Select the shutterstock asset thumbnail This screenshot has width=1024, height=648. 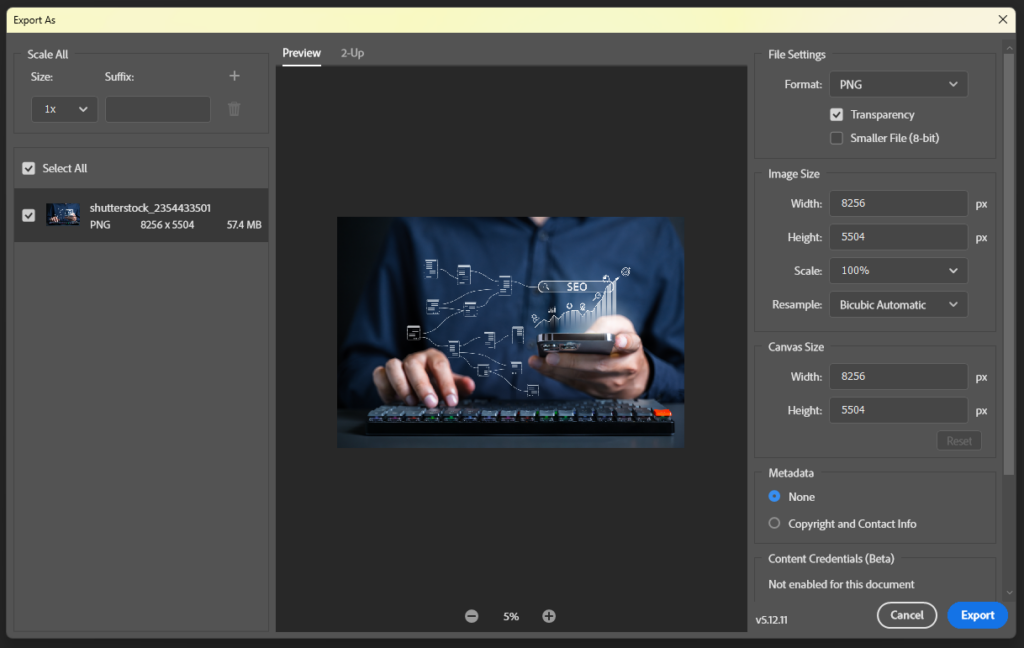(x=63, y=214)
